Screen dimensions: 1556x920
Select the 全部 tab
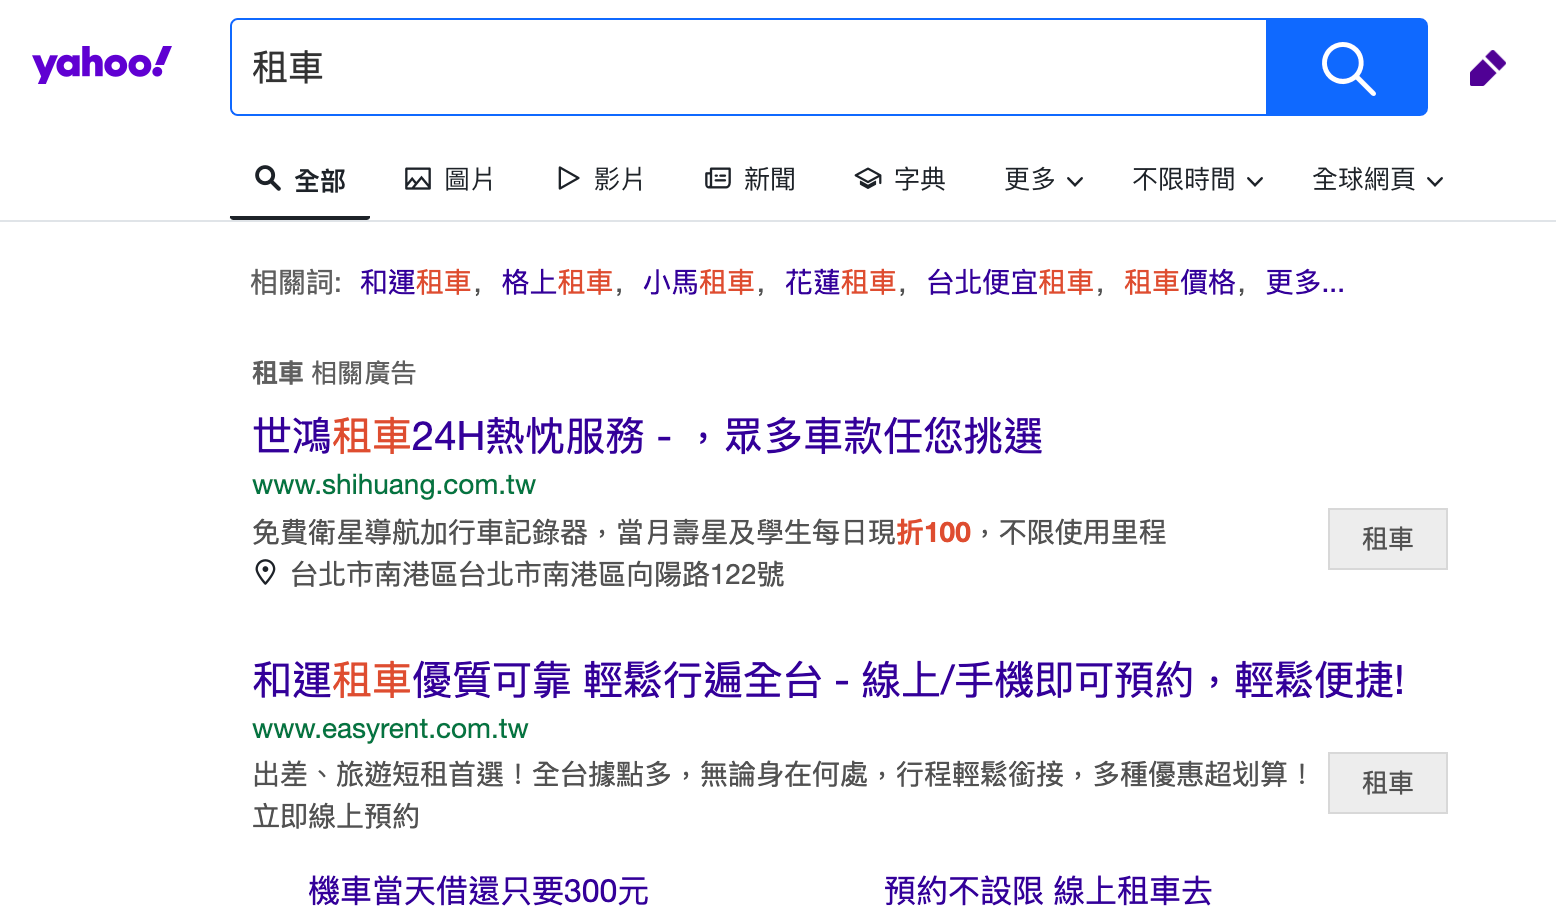coord(300,180)
